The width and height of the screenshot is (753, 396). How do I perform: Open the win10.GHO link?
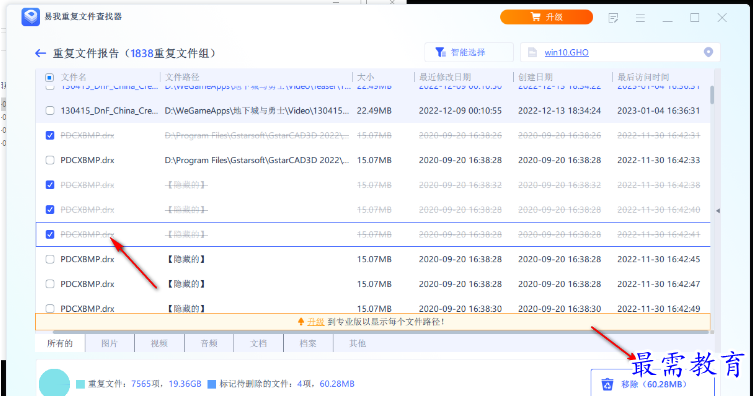pos(566,53)
